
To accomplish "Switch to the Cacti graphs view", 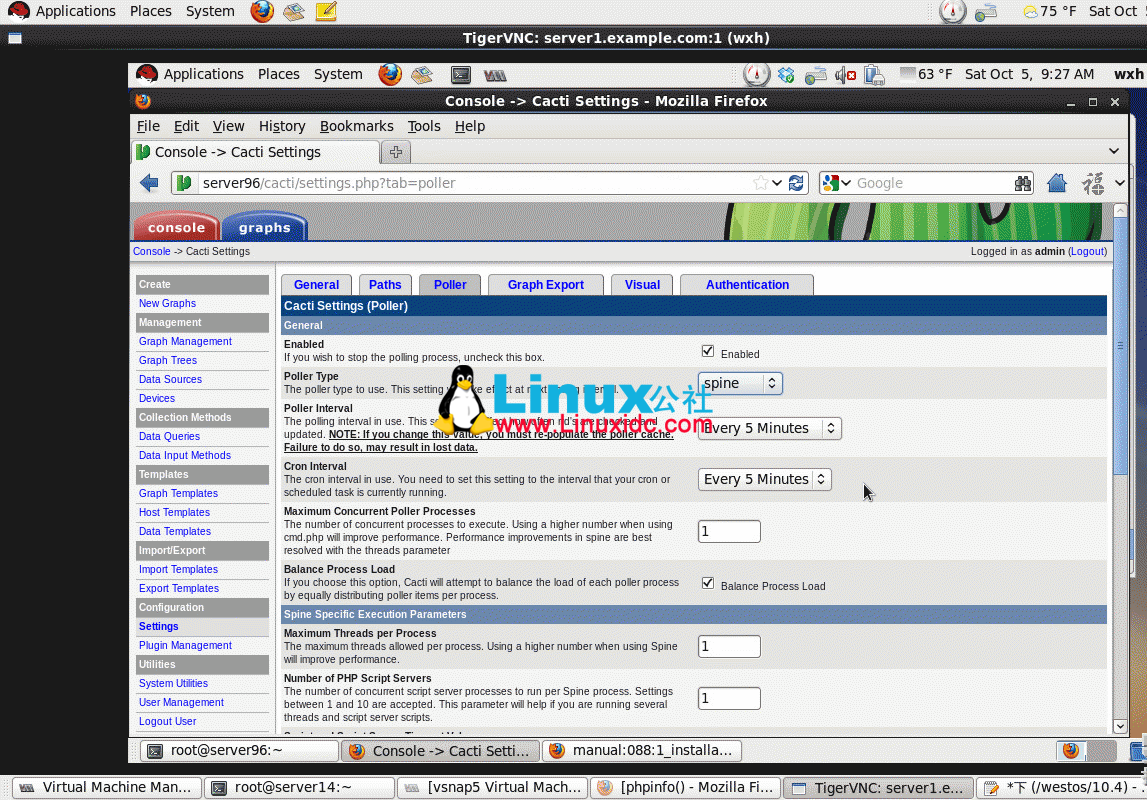I will (x=263, y=227).
